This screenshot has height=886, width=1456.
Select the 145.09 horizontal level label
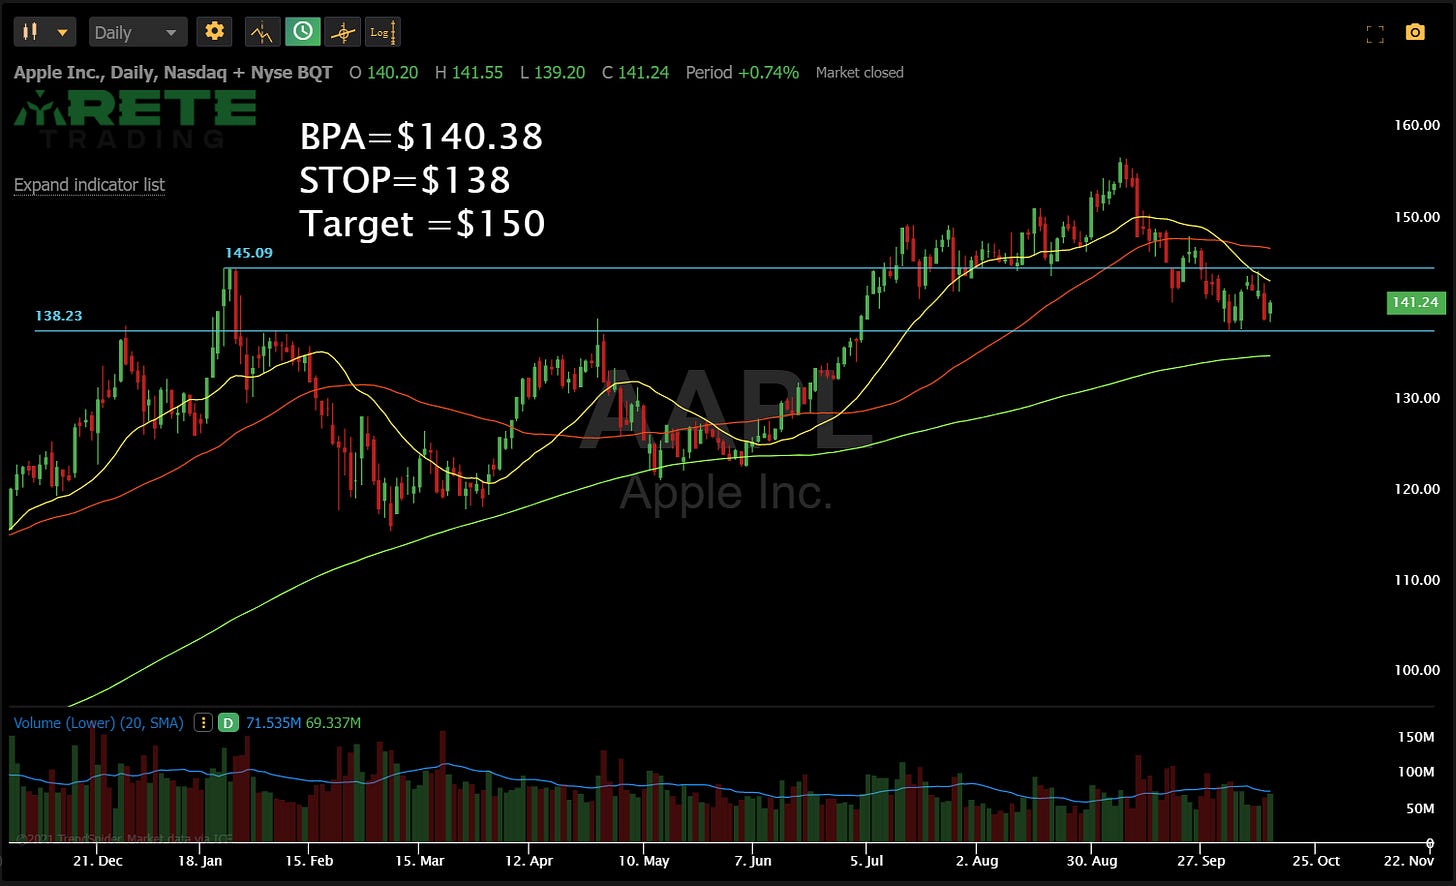249,253
